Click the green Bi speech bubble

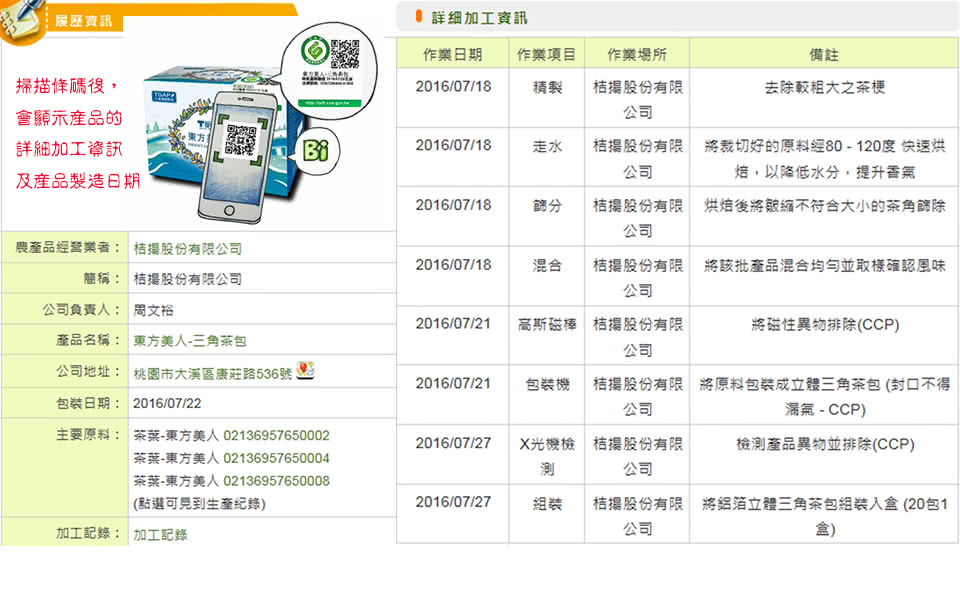pos(316,151)
